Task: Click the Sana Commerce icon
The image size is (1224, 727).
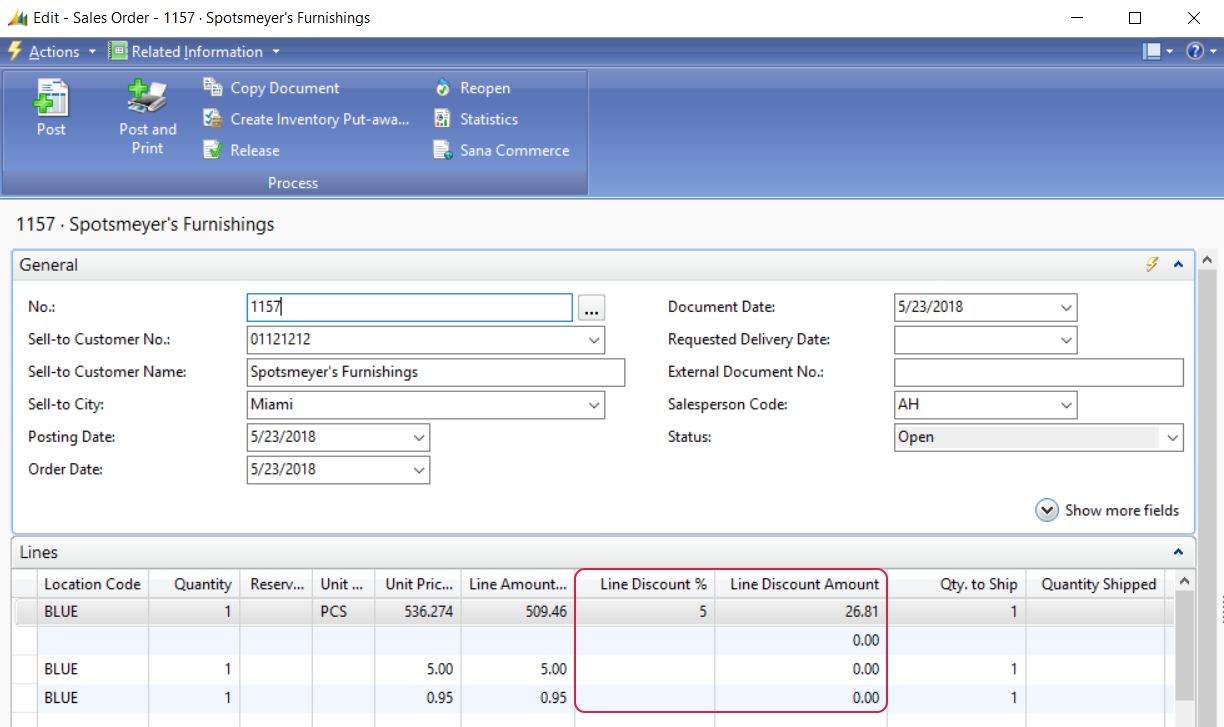Action: coord(442,150)
